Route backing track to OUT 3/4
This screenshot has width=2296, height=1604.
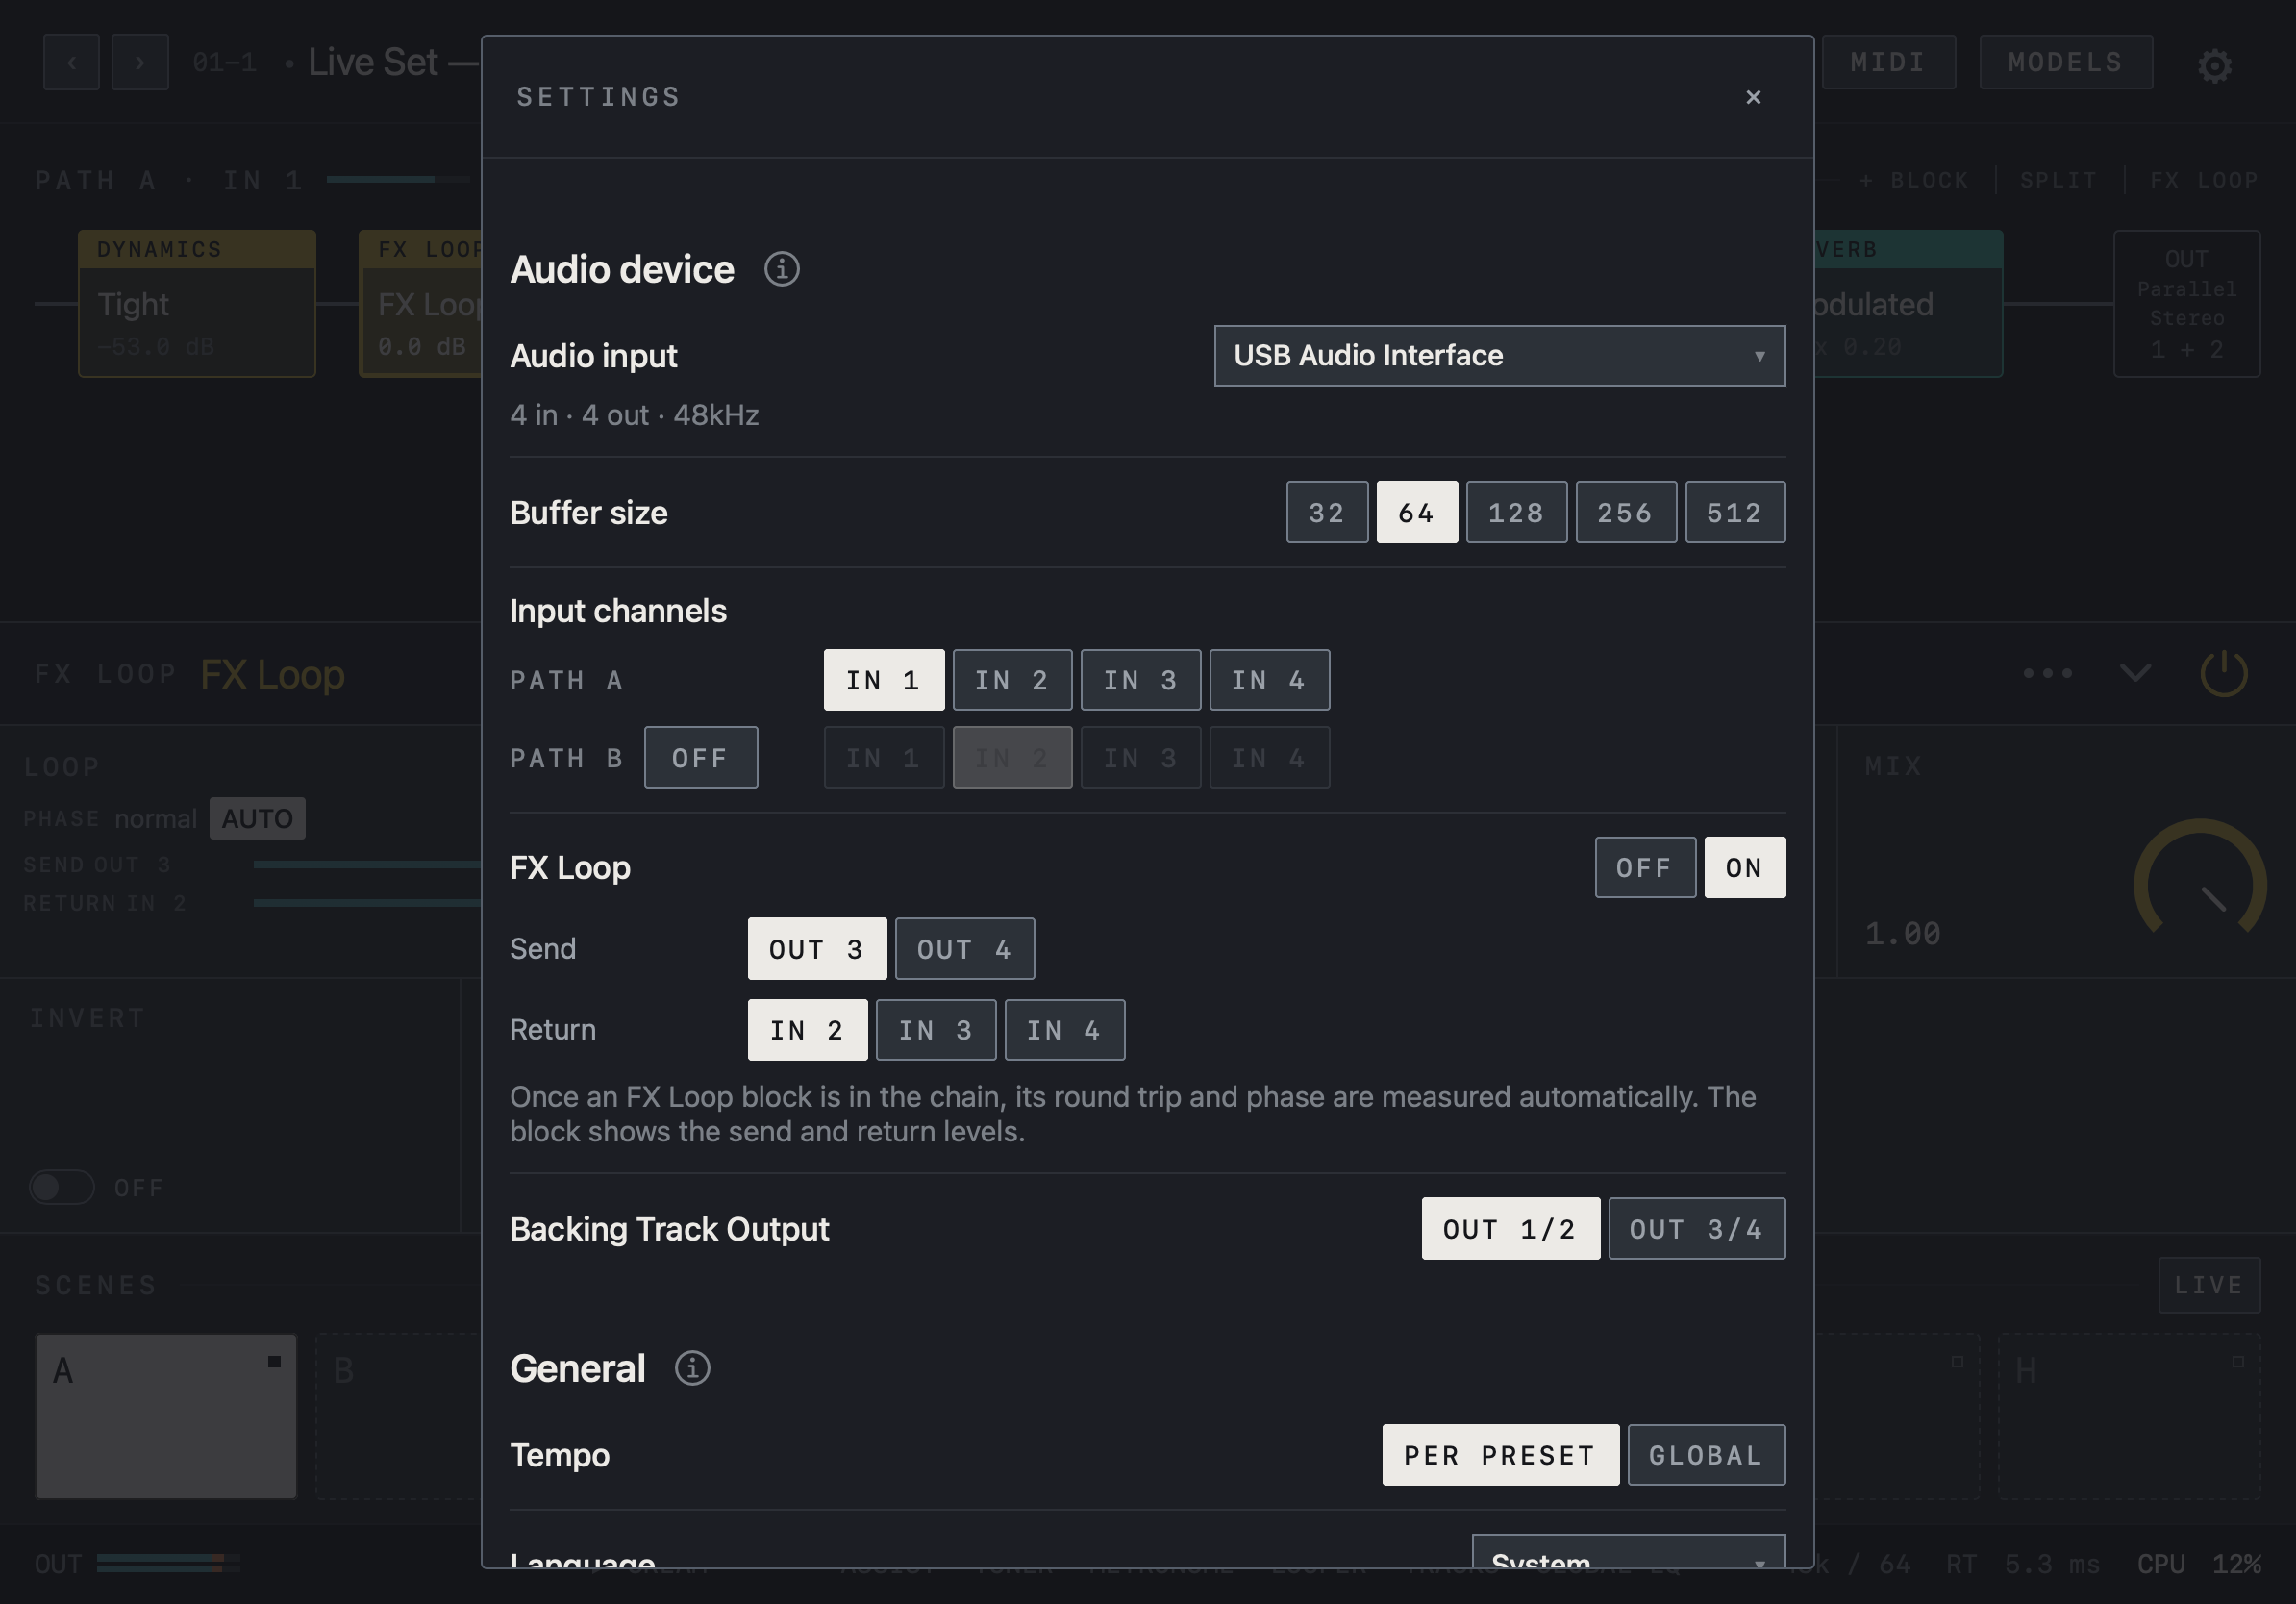(x=1697, y=1229)
